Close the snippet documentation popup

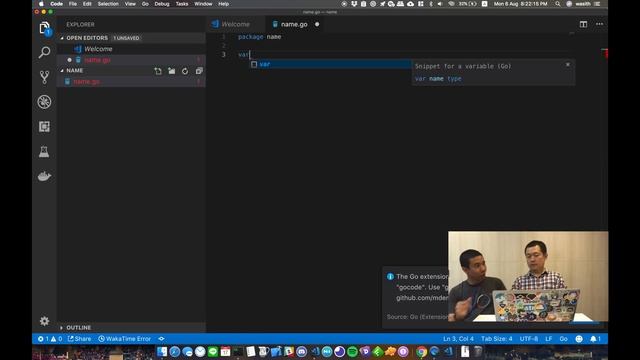pos(568,65)
